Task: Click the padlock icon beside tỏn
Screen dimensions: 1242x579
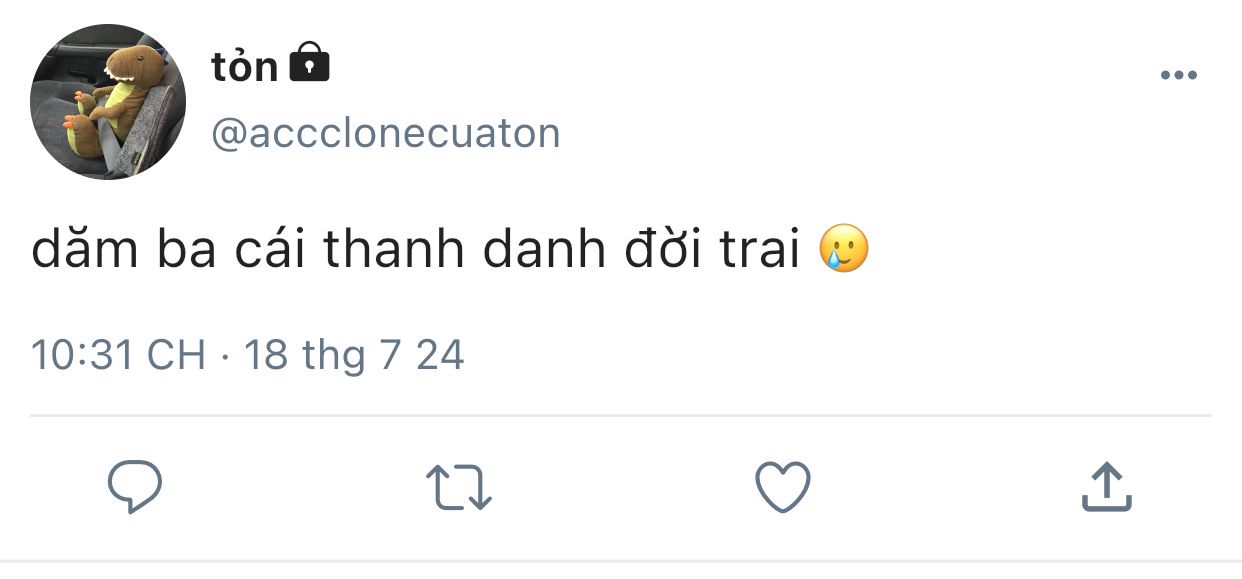Action: [x=309, y=64]
